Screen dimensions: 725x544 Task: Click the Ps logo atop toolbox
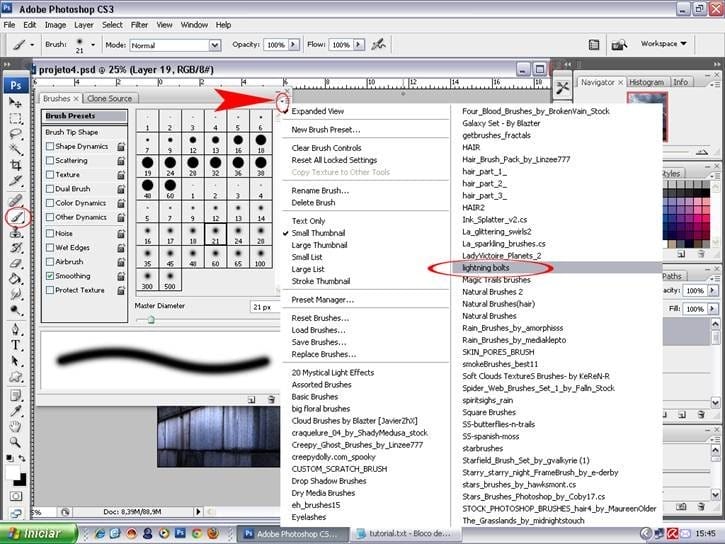coord(15,85)
